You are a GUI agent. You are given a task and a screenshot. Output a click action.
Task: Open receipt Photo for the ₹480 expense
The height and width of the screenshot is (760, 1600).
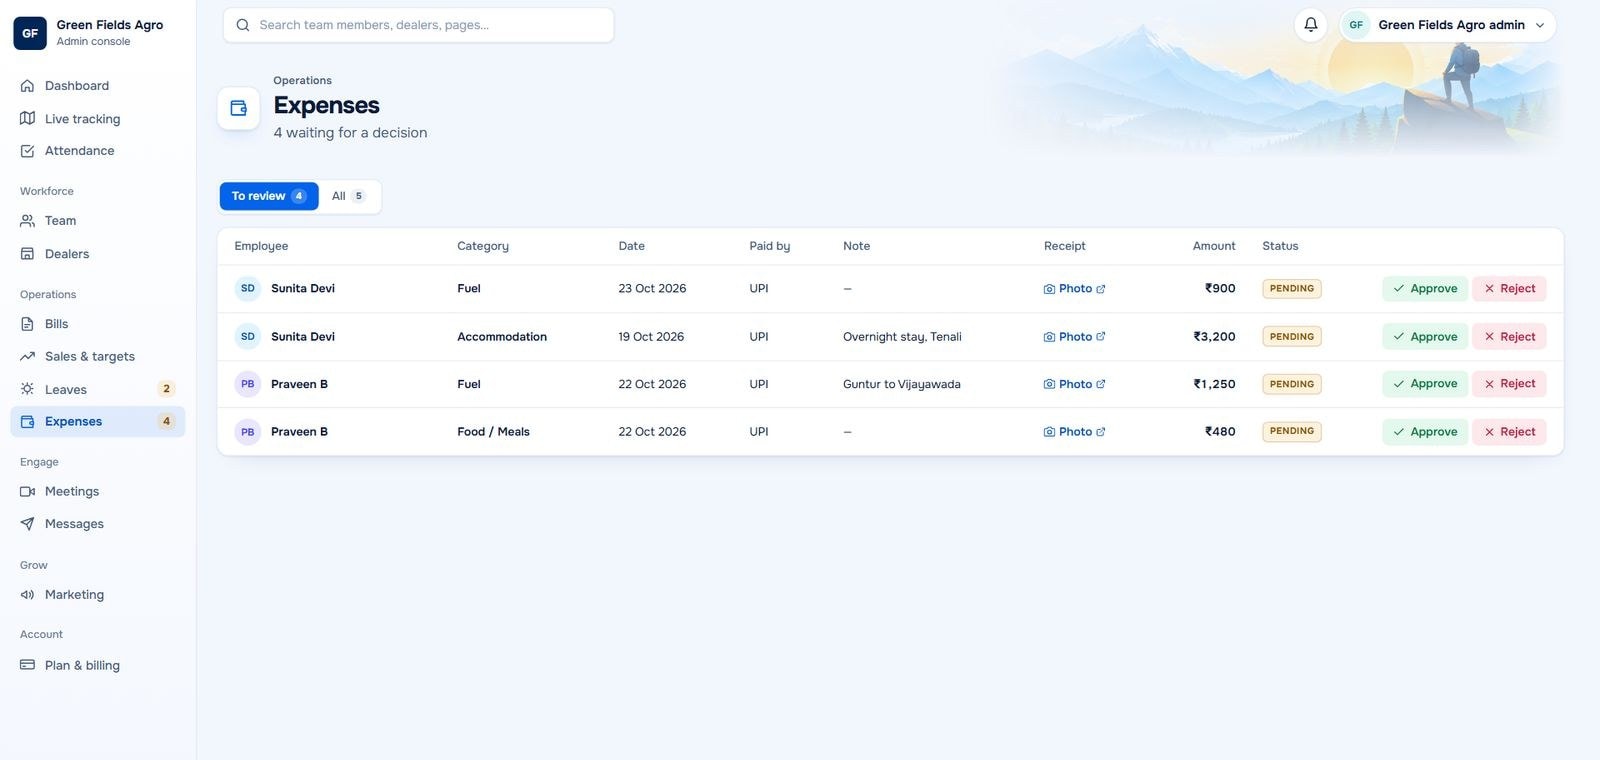(x=1074, y=432)
